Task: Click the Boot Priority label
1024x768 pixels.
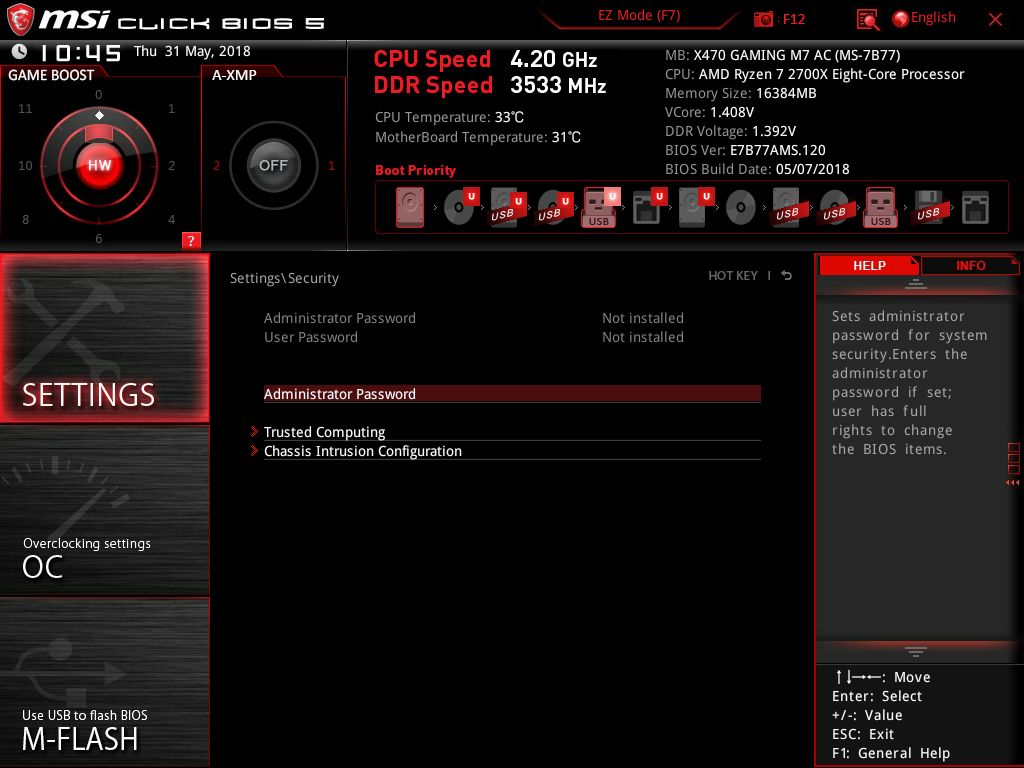Action: [x=415, y=170]
